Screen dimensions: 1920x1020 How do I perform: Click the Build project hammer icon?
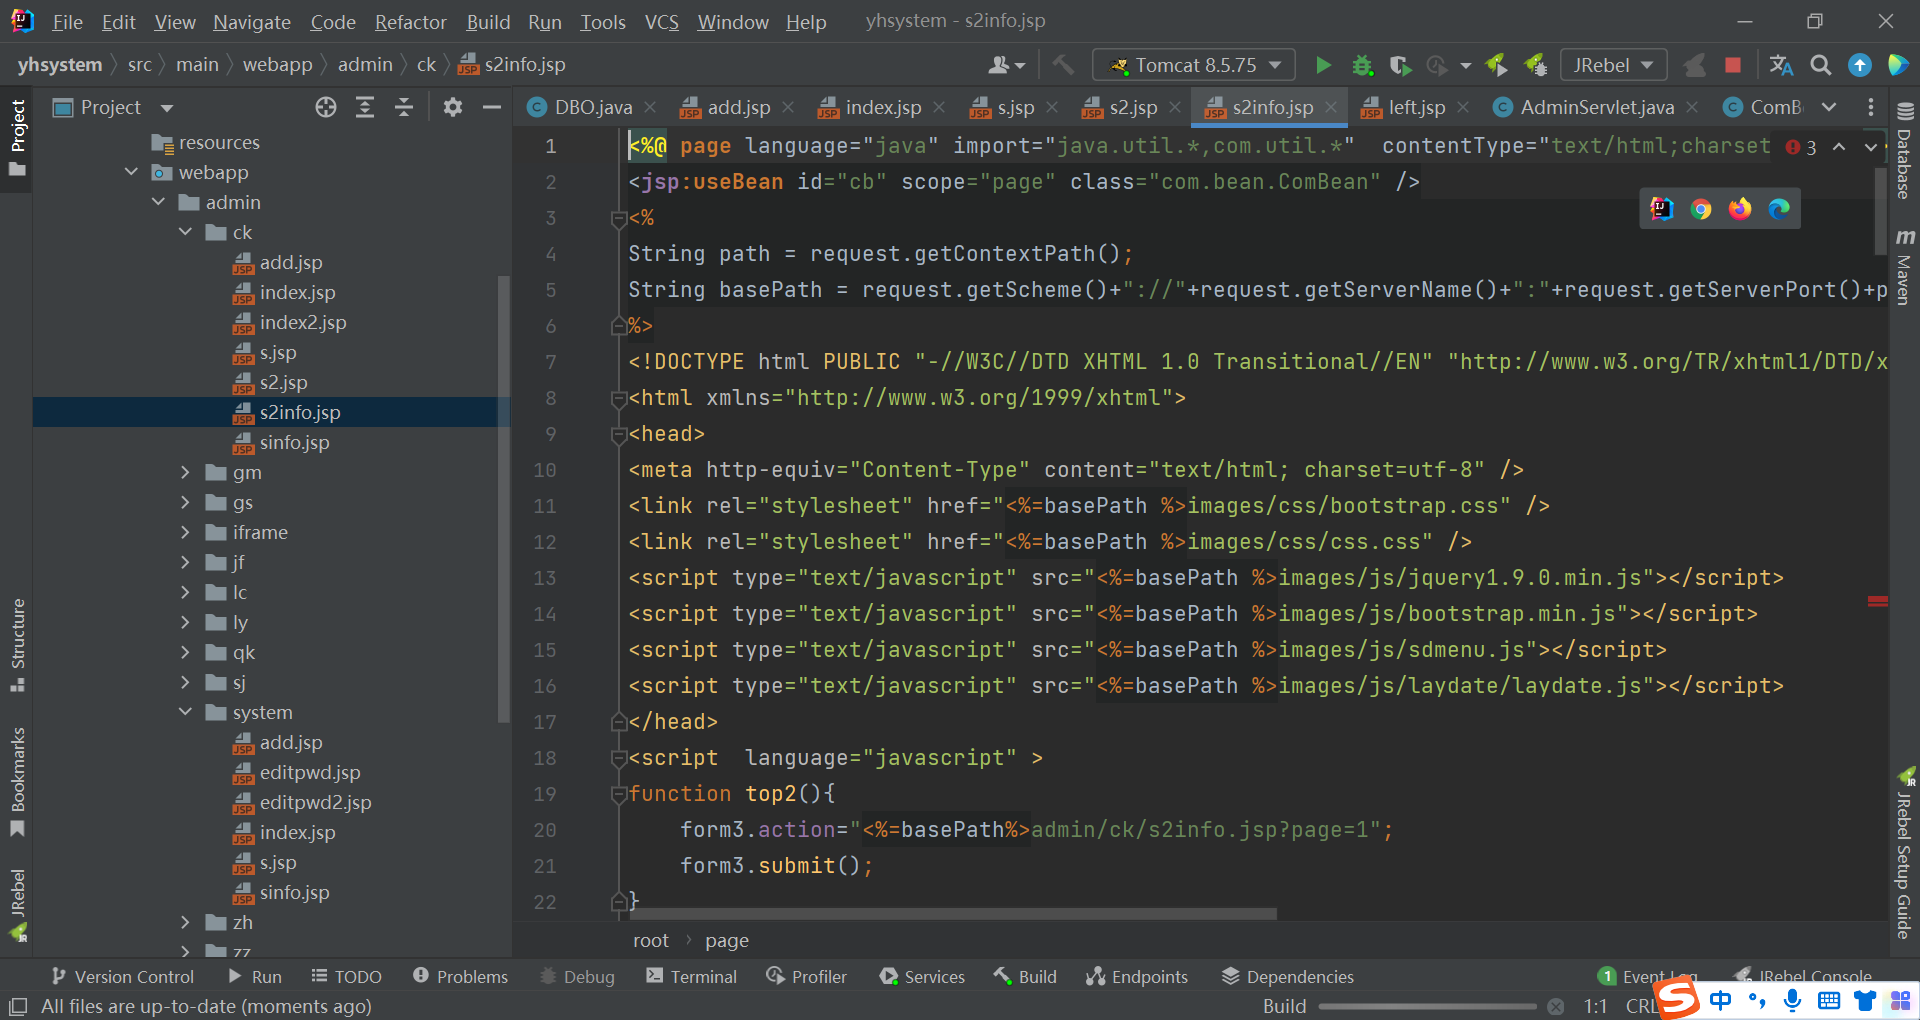[1063, 65]
